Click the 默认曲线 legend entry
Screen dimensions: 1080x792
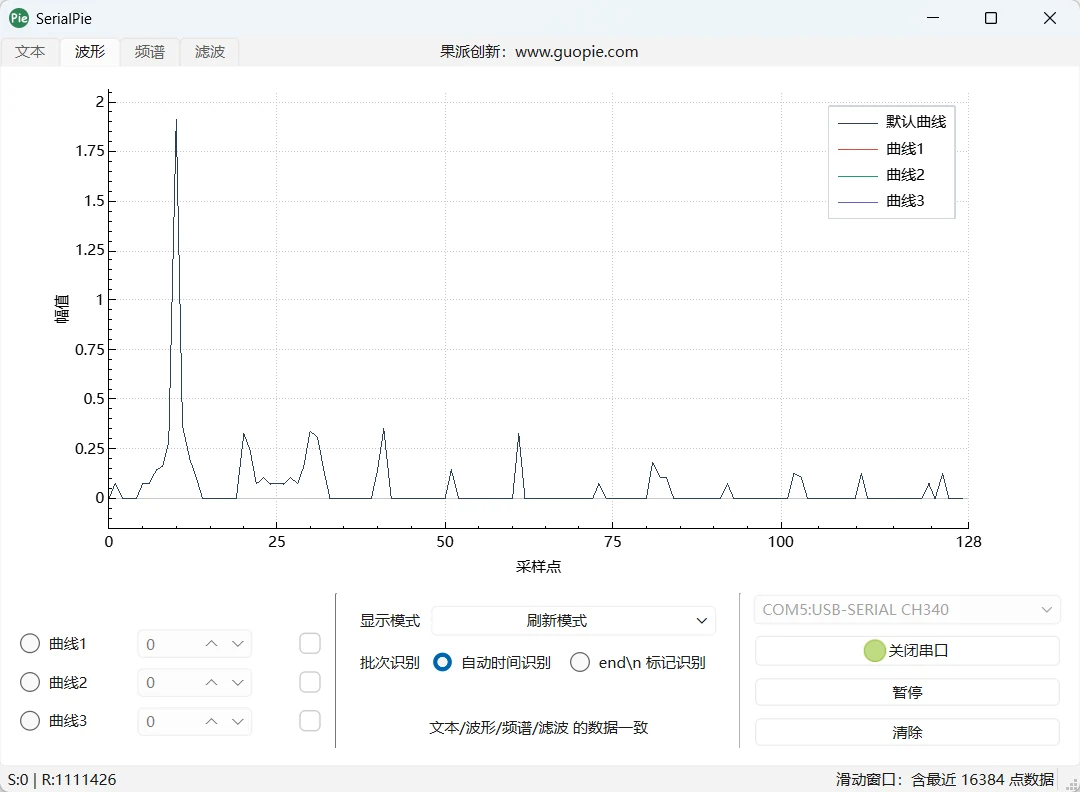(892, 122)
